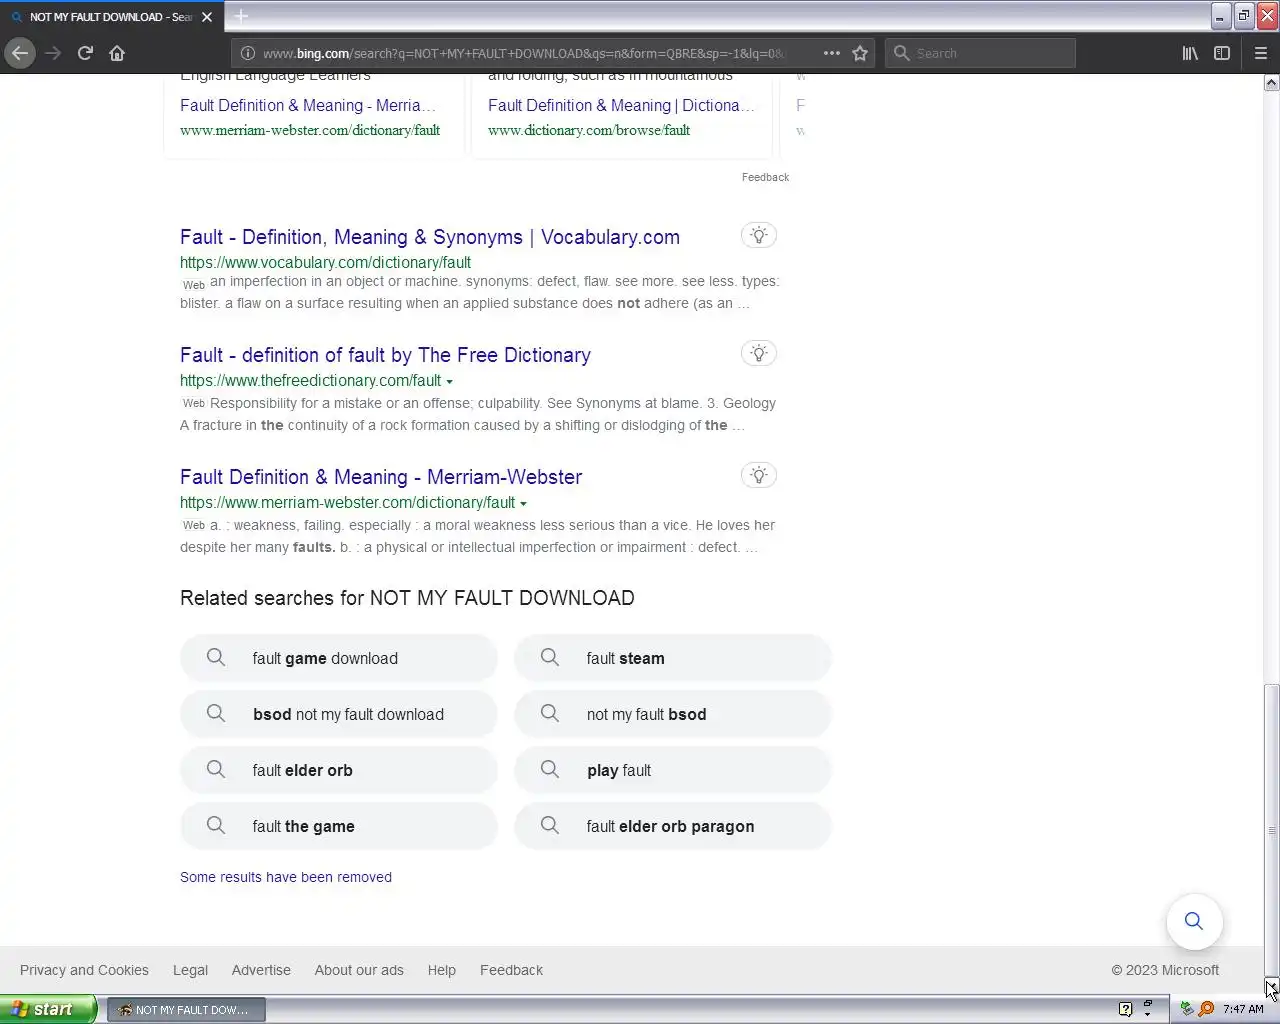Bookmark this page with star icon
The width and height of the screenshot is (1280, 1024).
[x=860, y=53]
